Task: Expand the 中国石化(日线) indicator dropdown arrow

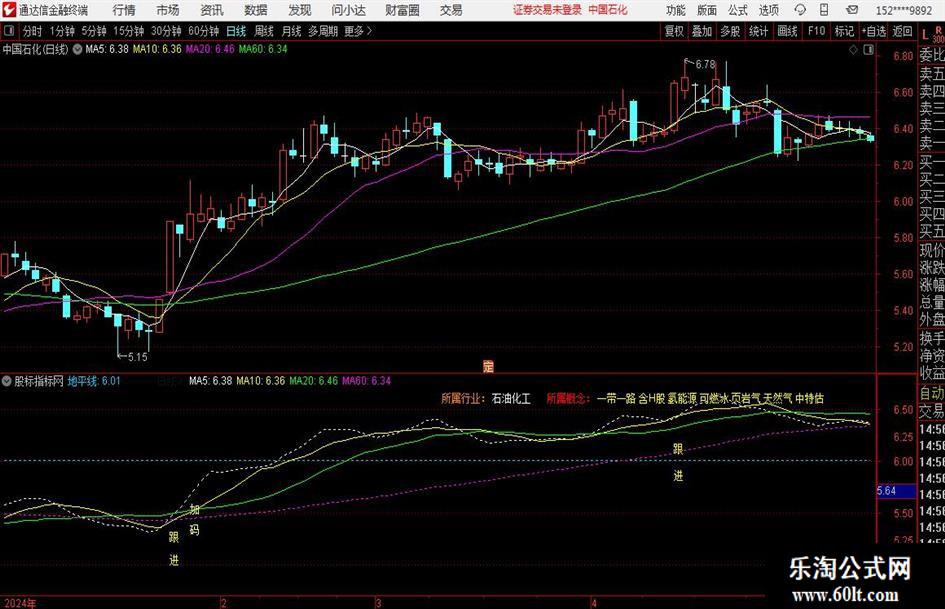Action: click(x=78, y=49)
